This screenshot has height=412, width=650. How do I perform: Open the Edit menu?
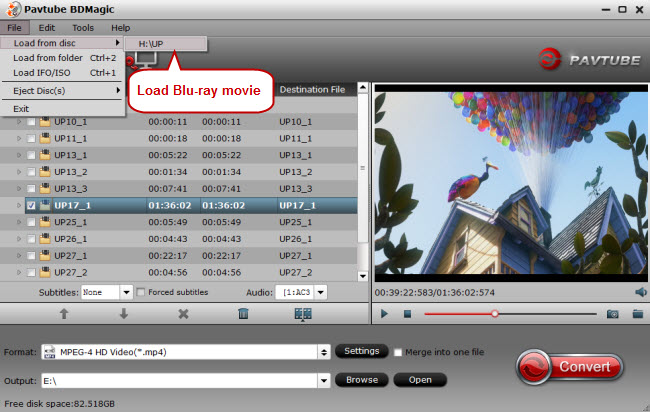(x=46, y=28)
